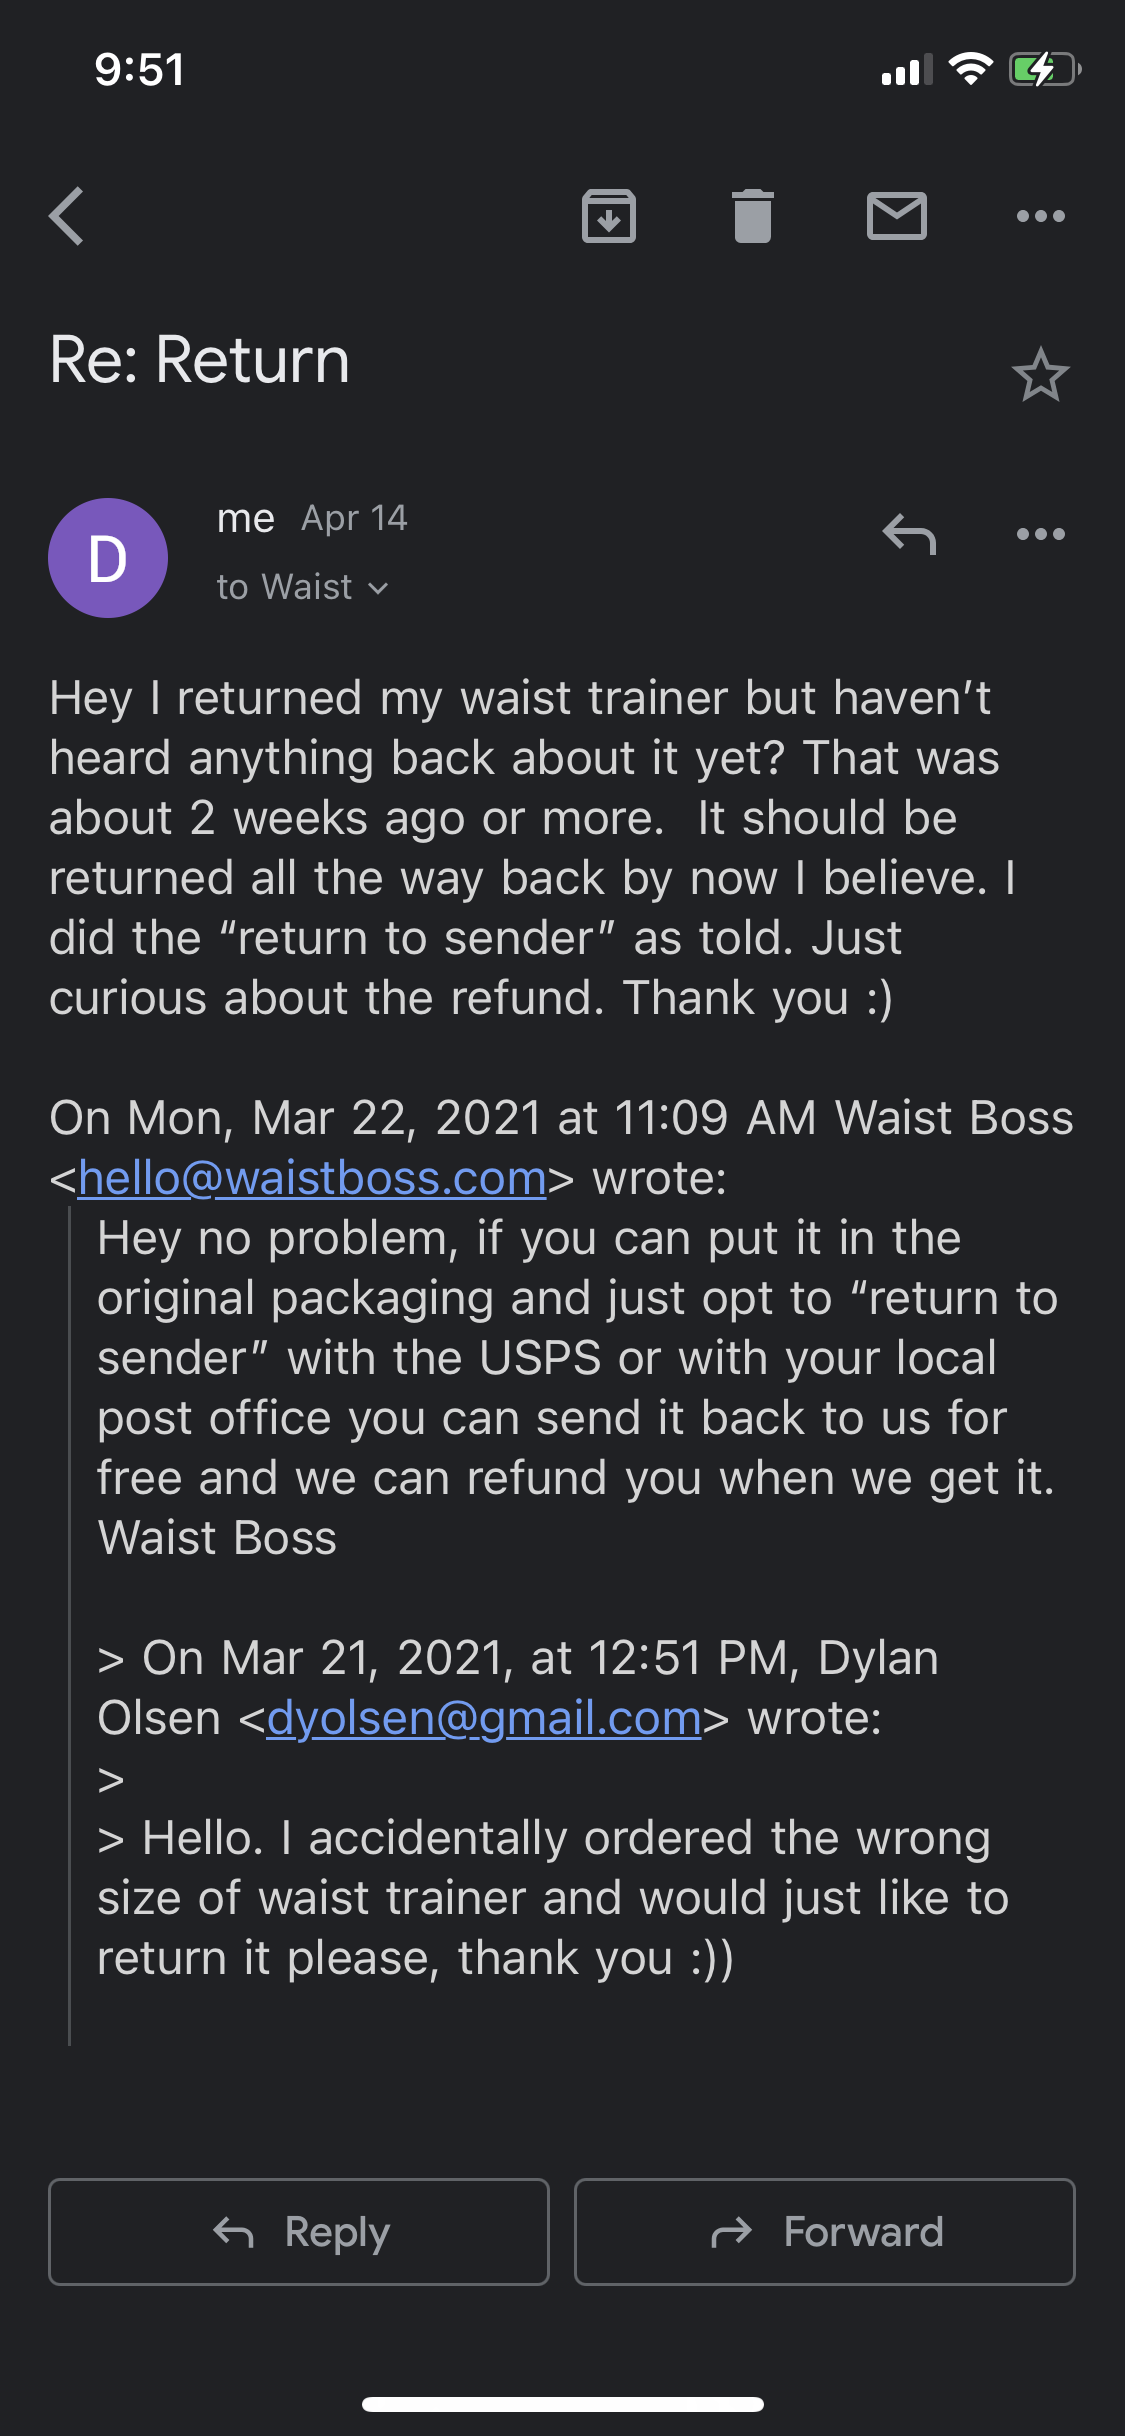
Task: Delete the email using the trash icon
Action: click(x=752, y=216)
